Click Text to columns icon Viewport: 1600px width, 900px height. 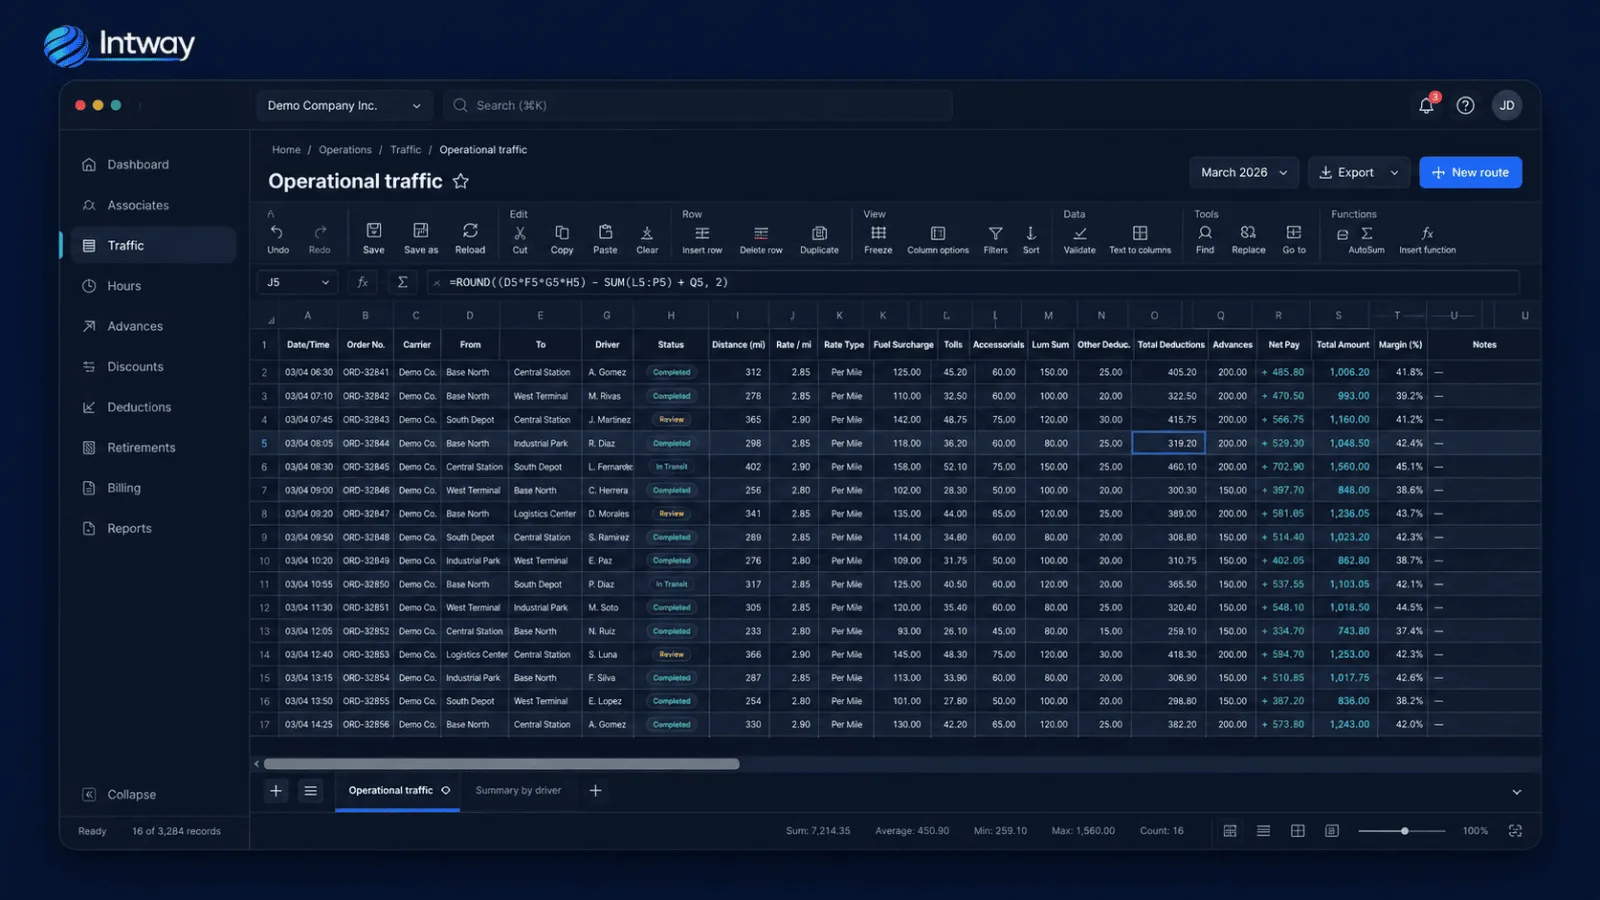(1140, 233)
